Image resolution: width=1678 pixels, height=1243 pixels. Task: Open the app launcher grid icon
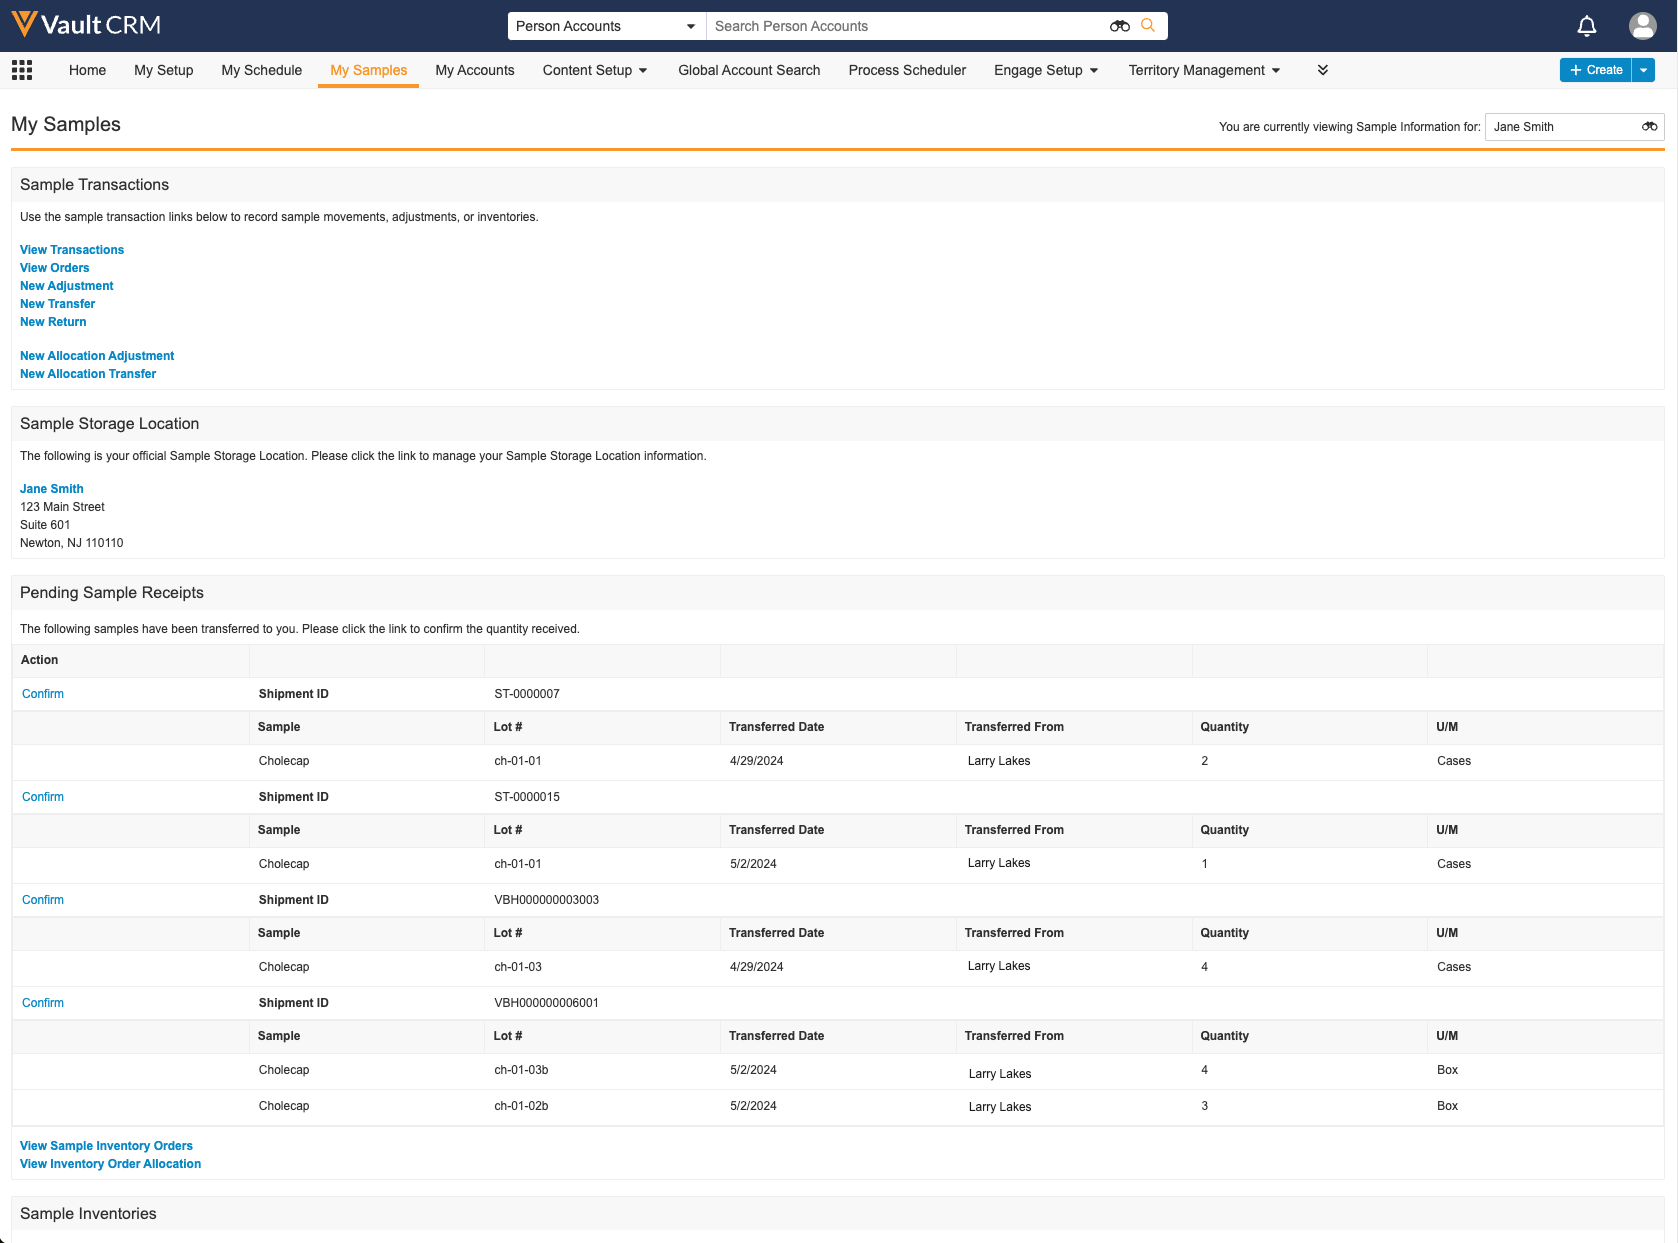[22, 70]
